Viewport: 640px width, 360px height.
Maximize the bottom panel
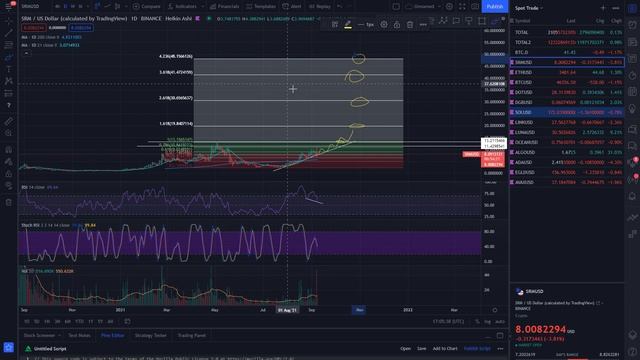pyautogui.click(x=500, y=336)
